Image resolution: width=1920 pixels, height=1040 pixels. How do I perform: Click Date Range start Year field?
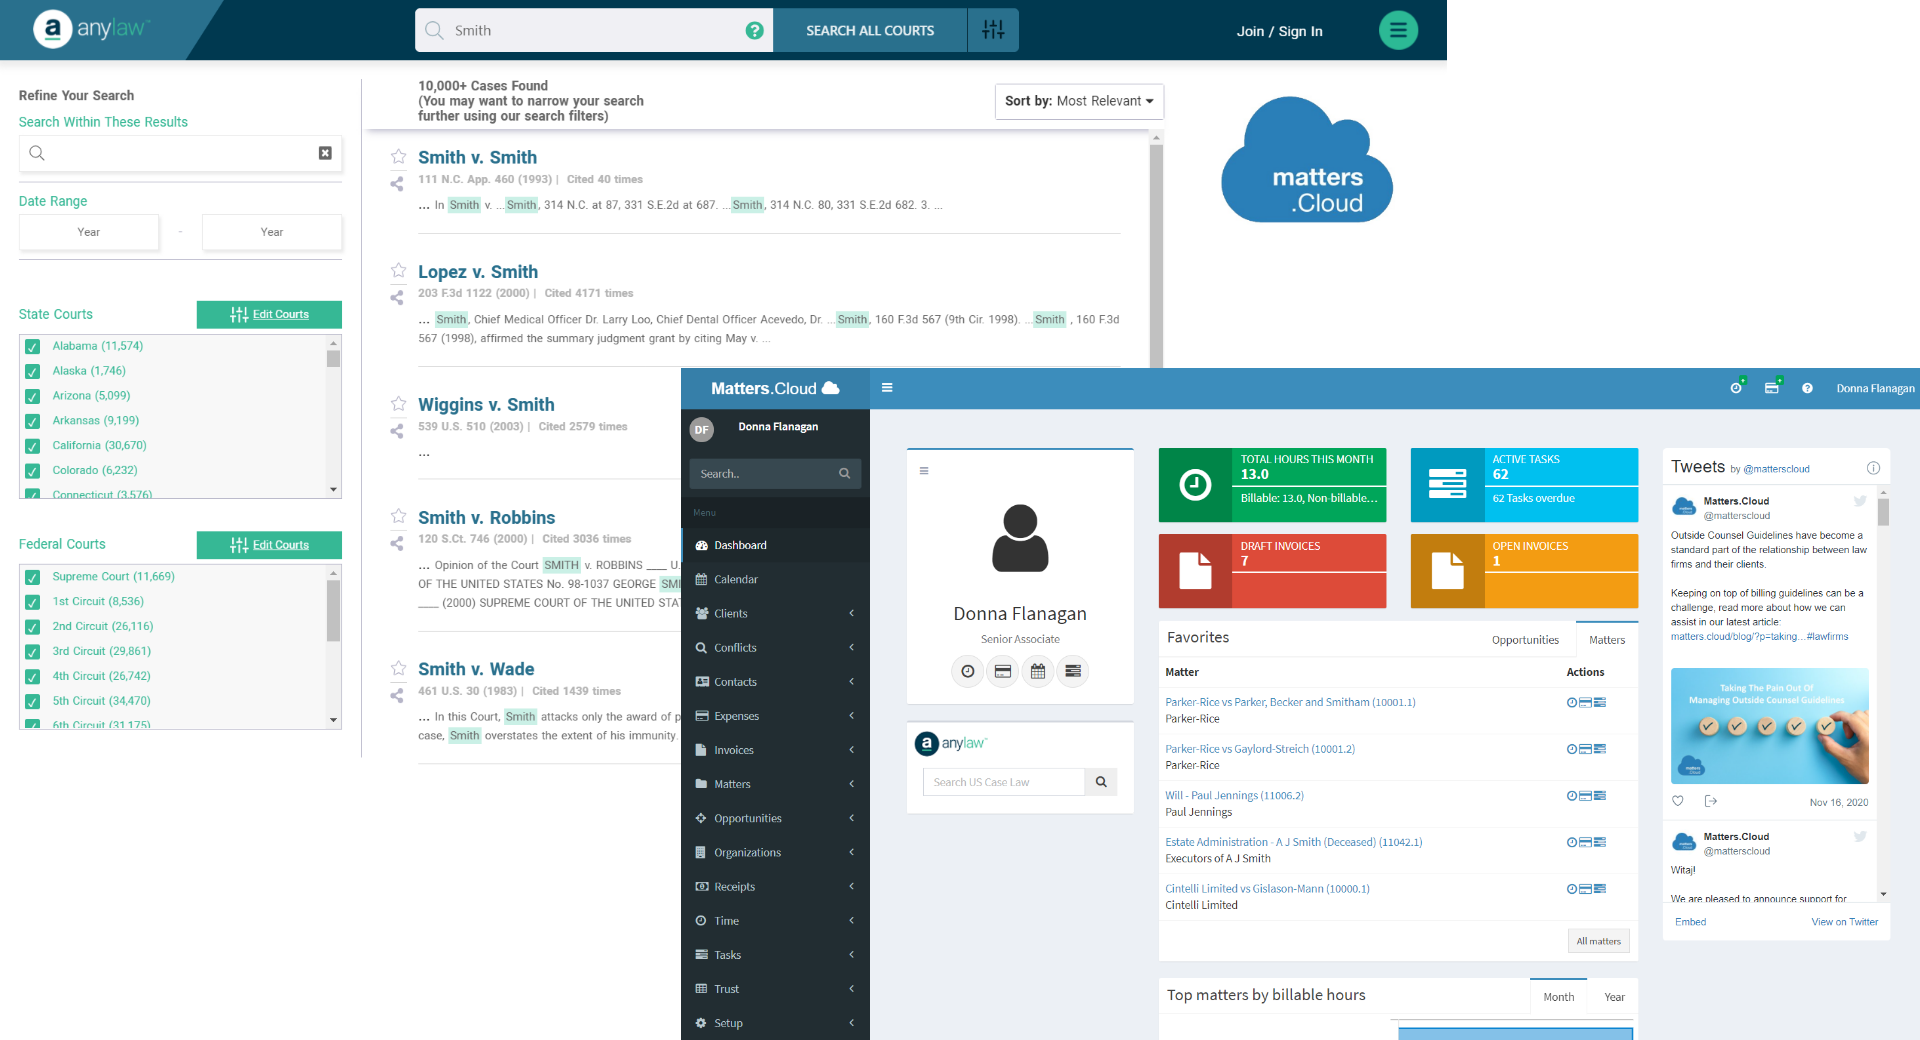(x=89, y=232)
